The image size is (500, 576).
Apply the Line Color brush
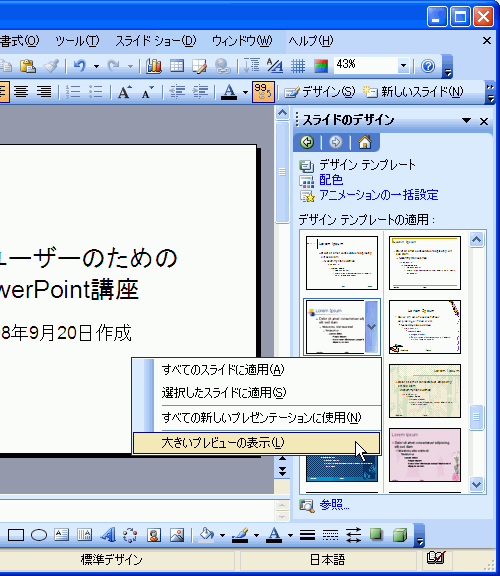[x=240, y=535]
